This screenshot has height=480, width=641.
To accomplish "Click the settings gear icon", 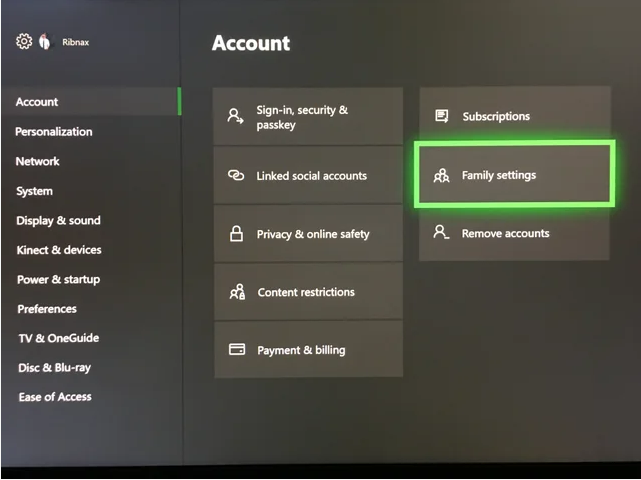I will pyautogui.click(x=24, y=41).
